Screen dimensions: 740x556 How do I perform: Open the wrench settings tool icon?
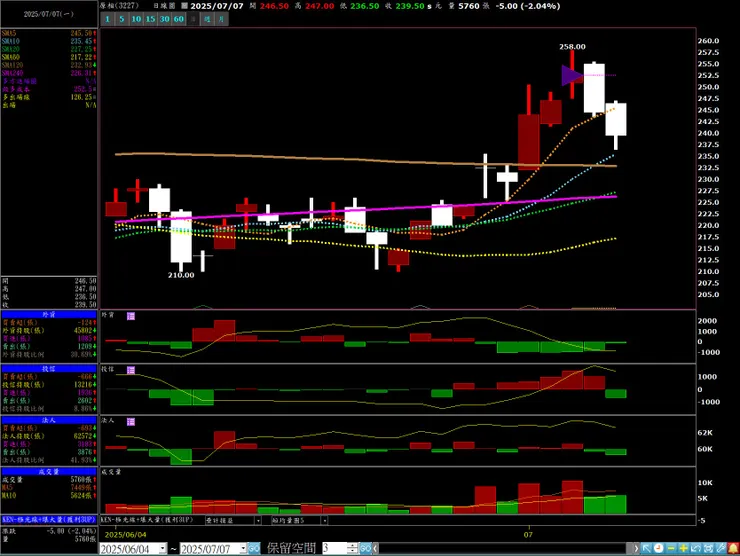[x=720, y=548]
